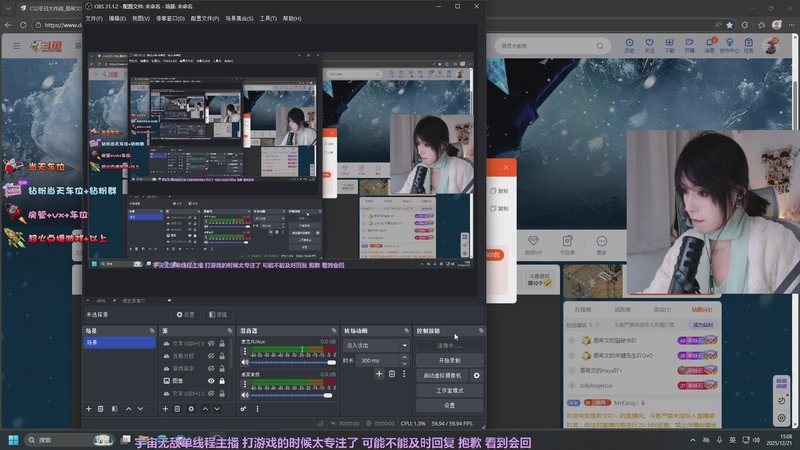Open the 文件(F) menu in OBS
800x450 pixels.
94,18
